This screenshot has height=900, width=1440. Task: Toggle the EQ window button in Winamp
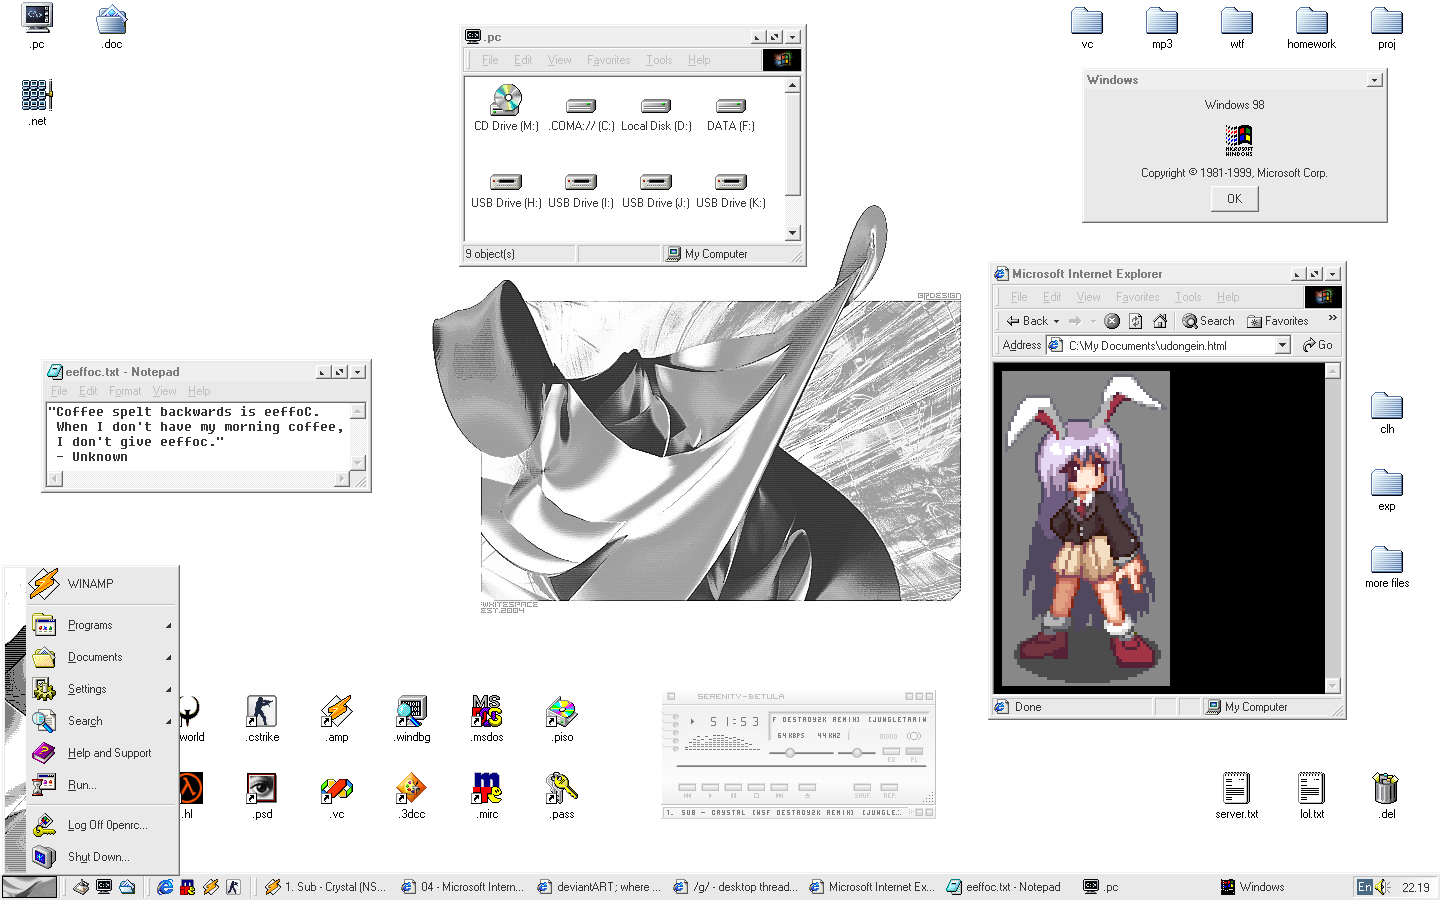pyautogui.click(x=891, y=752)
